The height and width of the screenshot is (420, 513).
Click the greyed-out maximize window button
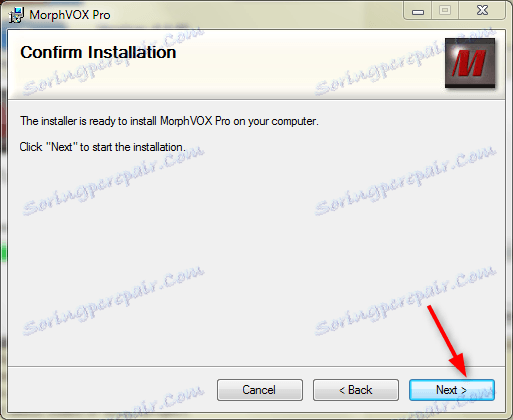(x=445, y=11)
